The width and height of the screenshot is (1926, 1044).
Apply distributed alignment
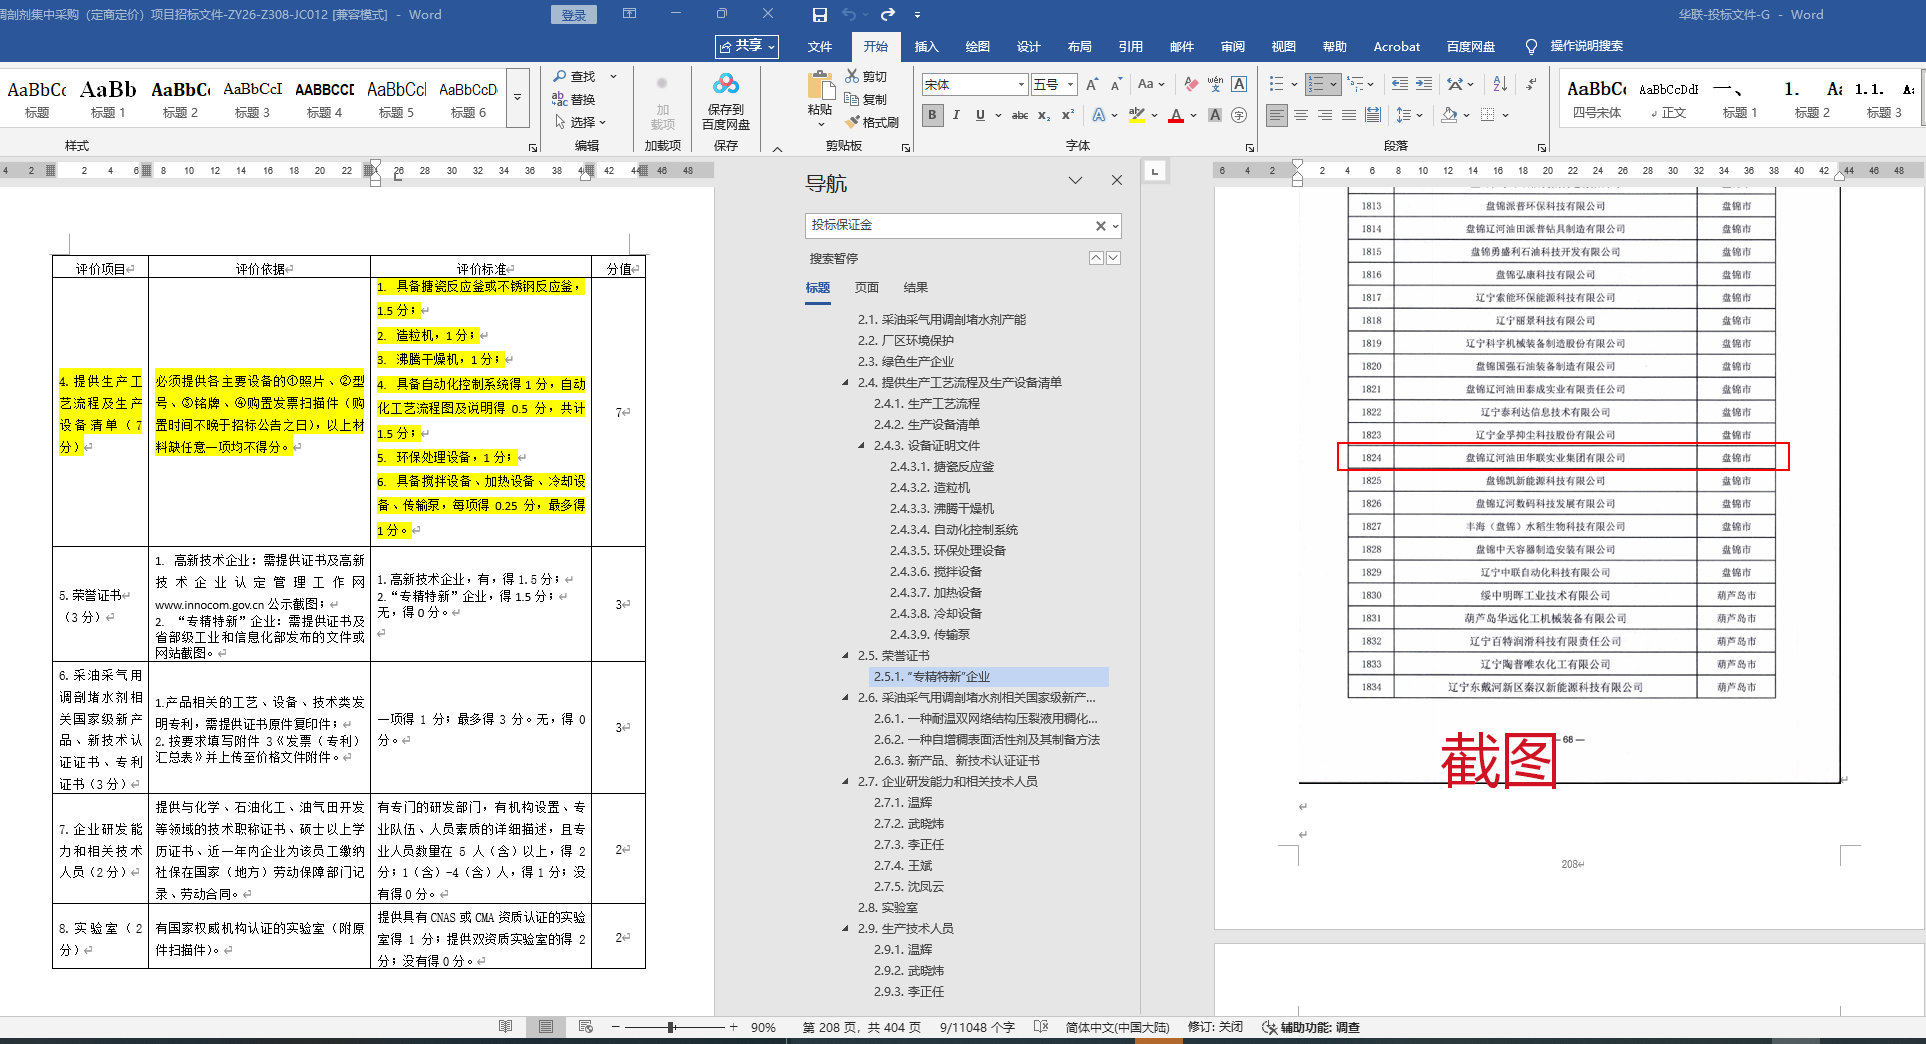tap(1373, 115)
